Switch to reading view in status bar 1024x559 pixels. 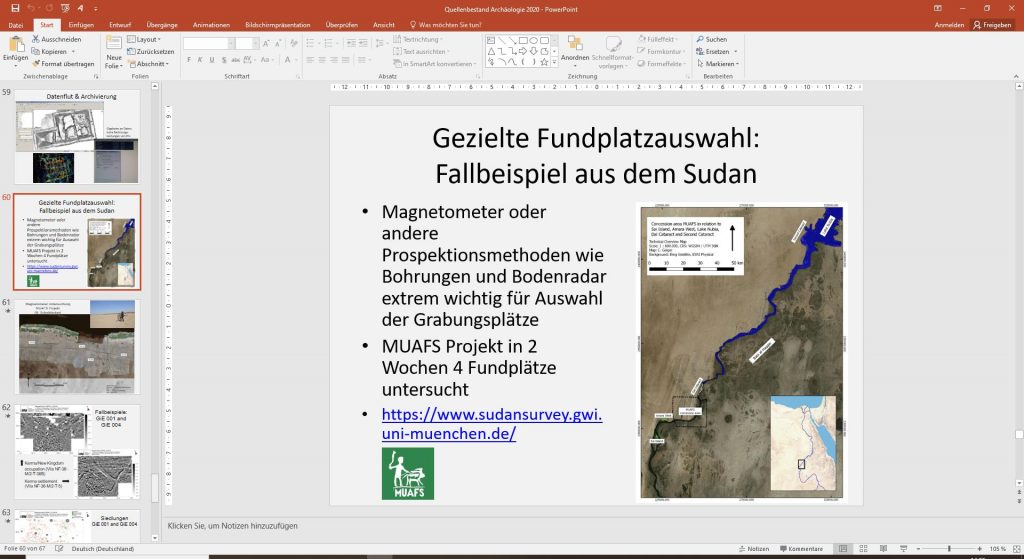[883, 549]
